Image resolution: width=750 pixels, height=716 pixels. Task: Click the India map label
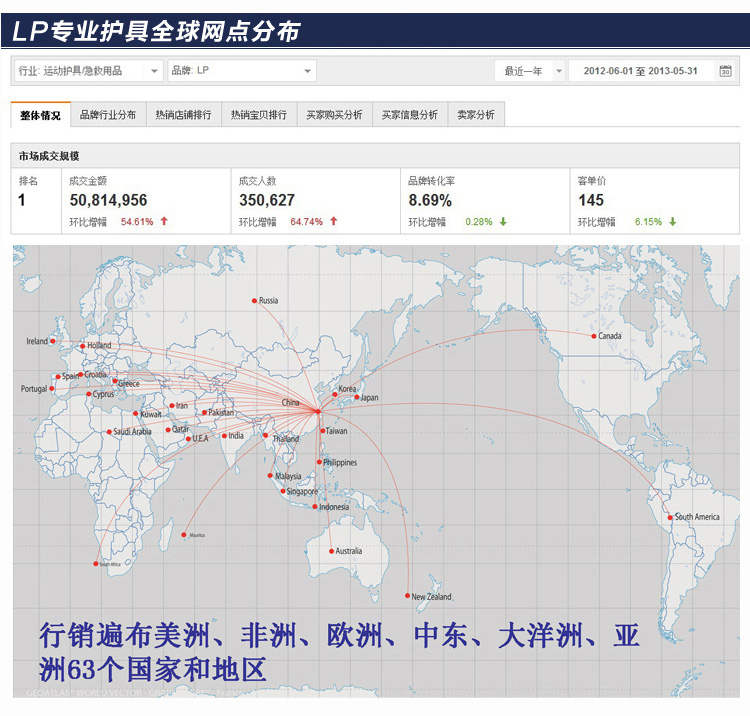(236, 436)
